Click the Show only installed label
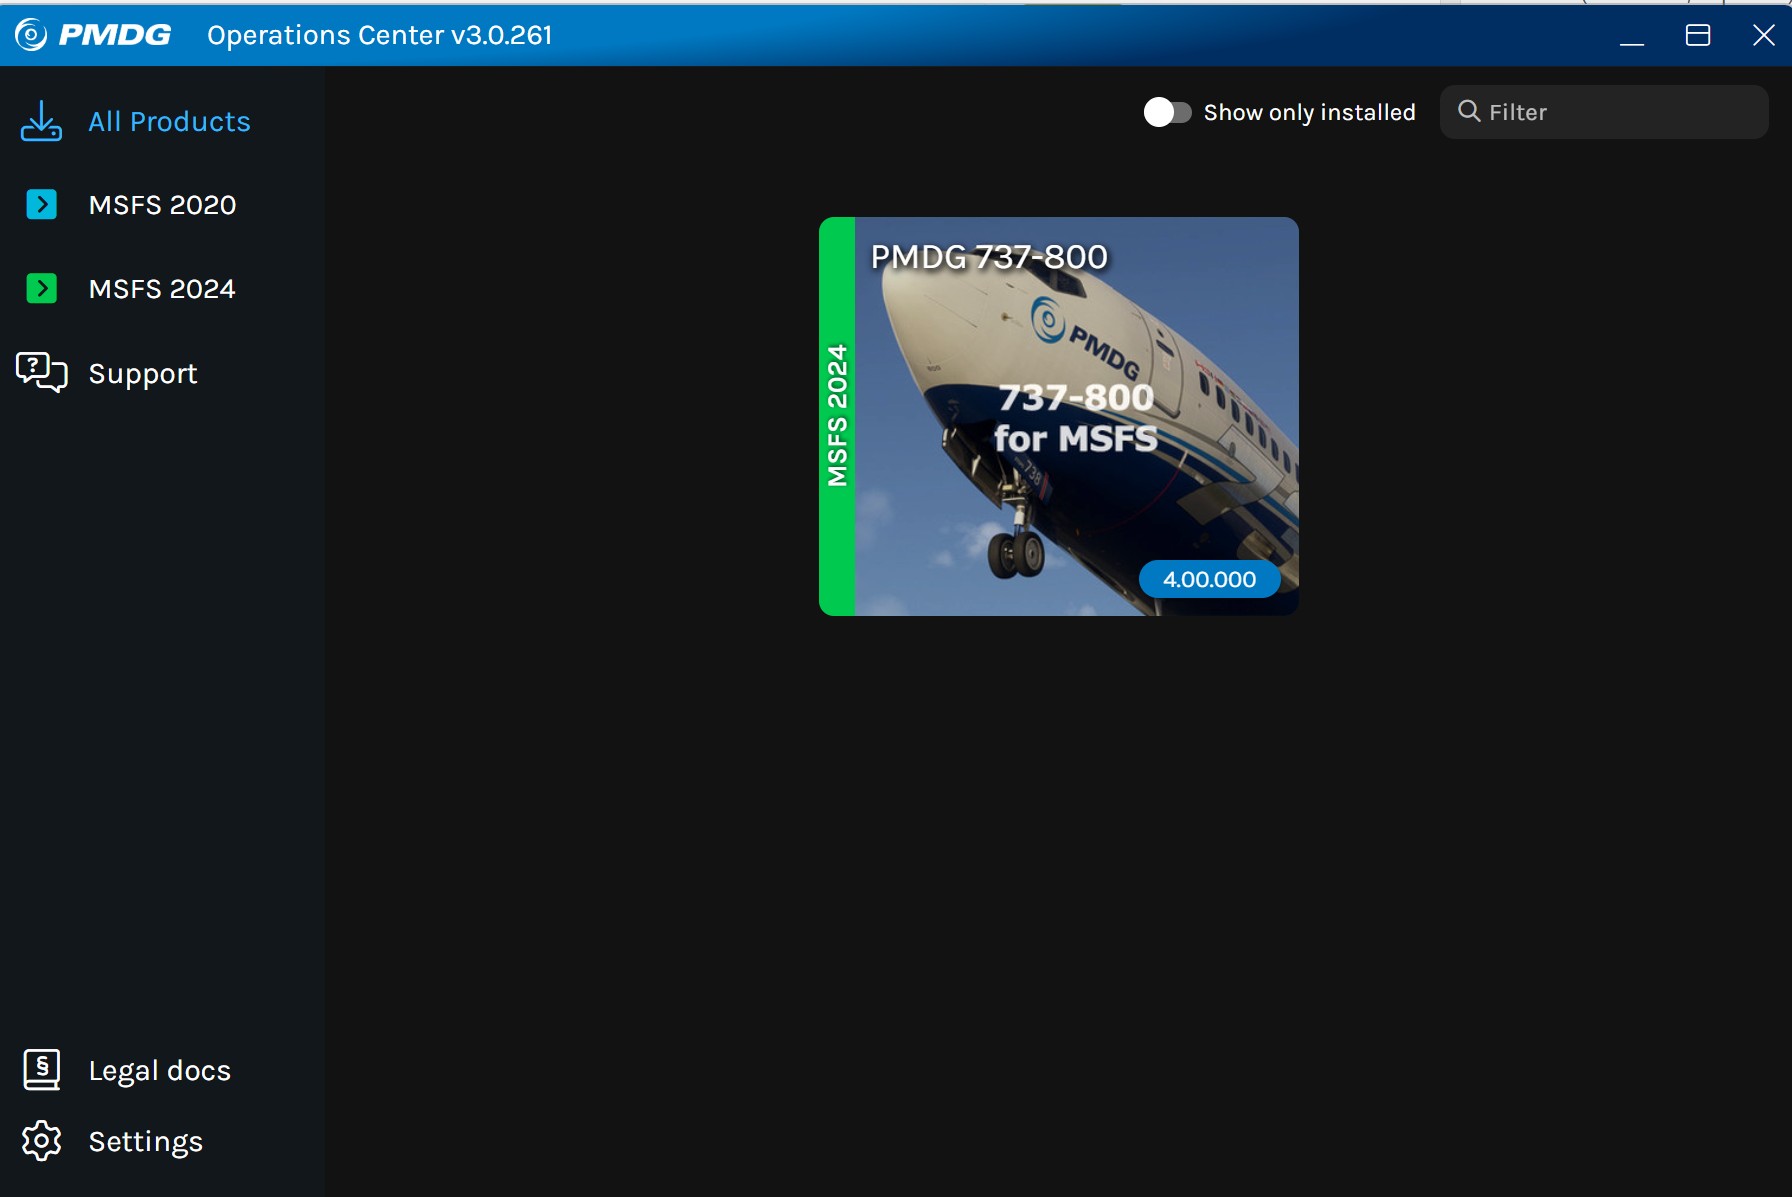This screenshot has width=1792, height=1197. pos(1309,112)
